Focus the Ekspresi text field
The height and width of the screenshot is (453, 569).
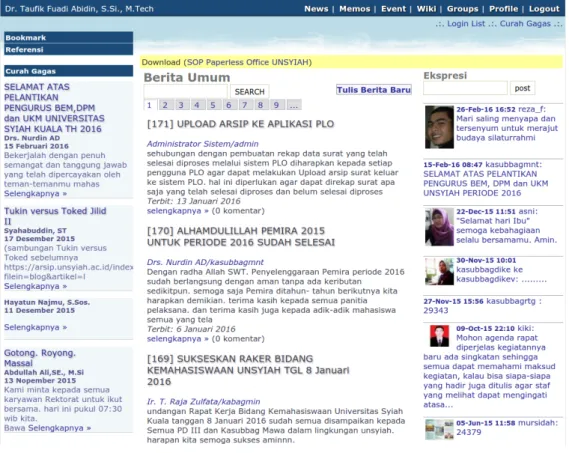(x=465, y=88)
